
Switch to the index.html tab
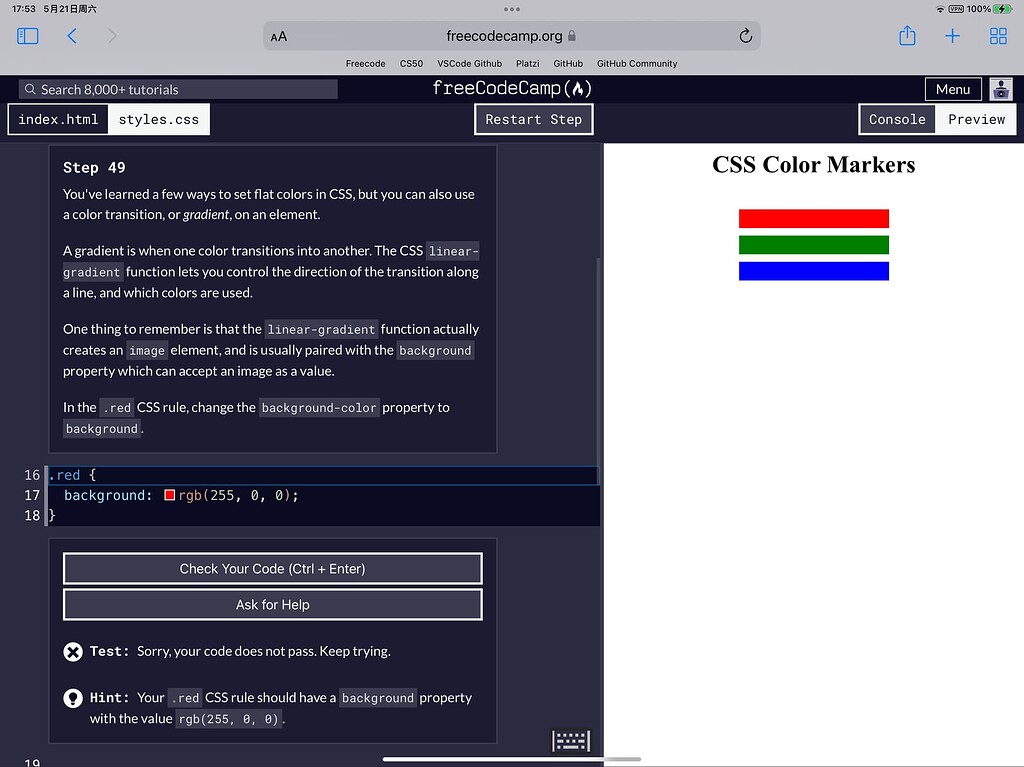pyautogui.click(x=57, y=119)
